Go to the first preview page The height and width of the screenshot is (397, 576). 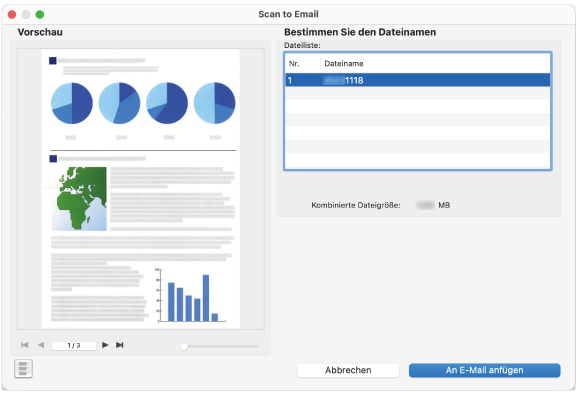click(x=25, y=345)
